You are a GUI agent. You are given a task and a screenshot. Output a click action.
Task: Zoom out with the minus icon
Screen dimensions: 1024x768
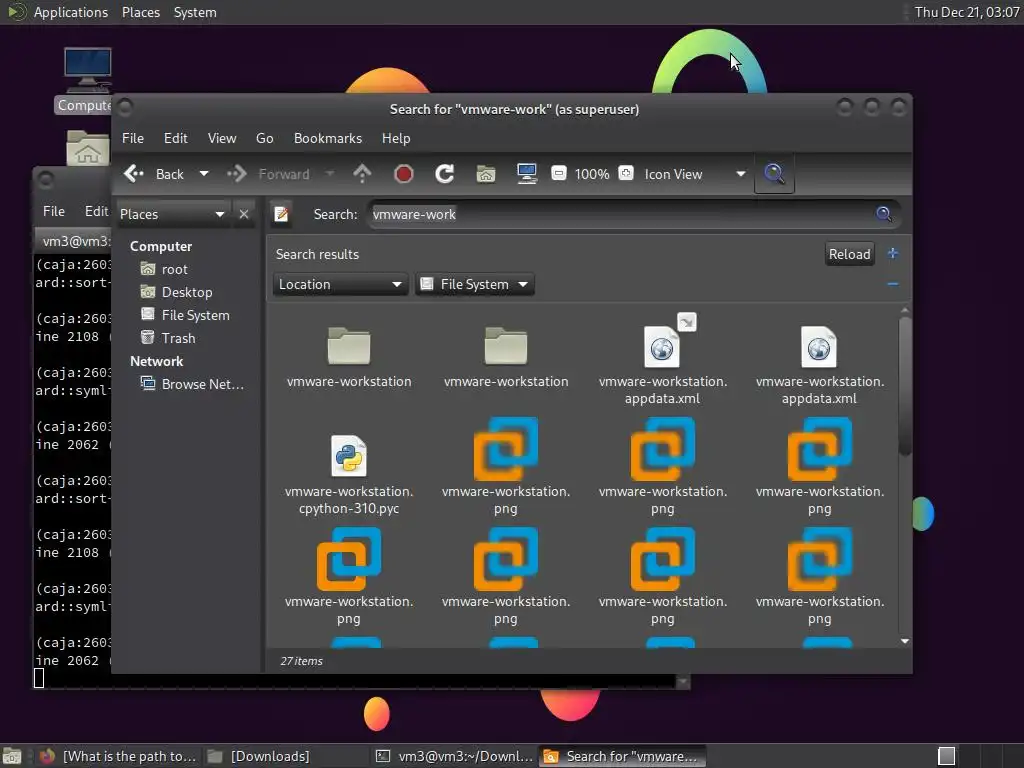coord(559,174)
